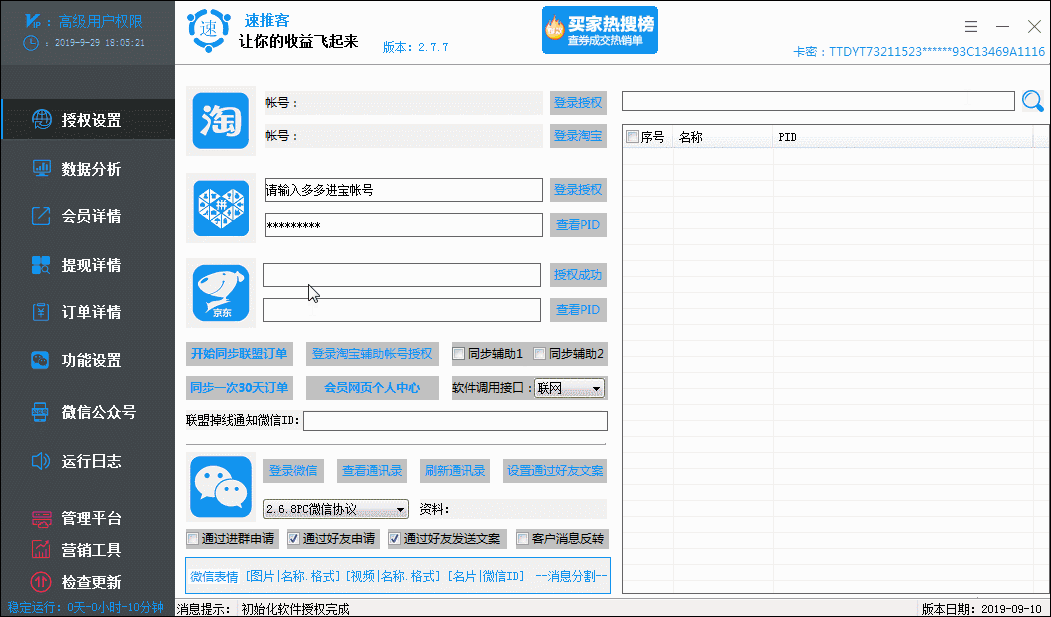Screen dimensions: 1051x617
Task: Click 同步一次30天订单 button
Action: tap(239, 387)
